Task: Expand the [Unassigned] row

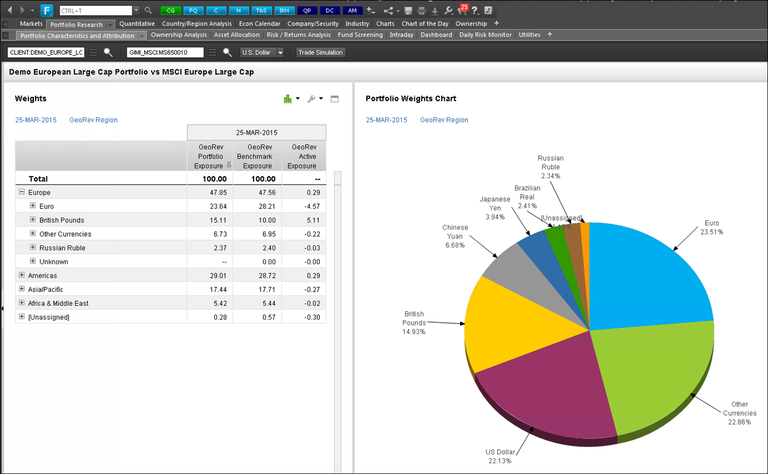Action: [22, 317]
